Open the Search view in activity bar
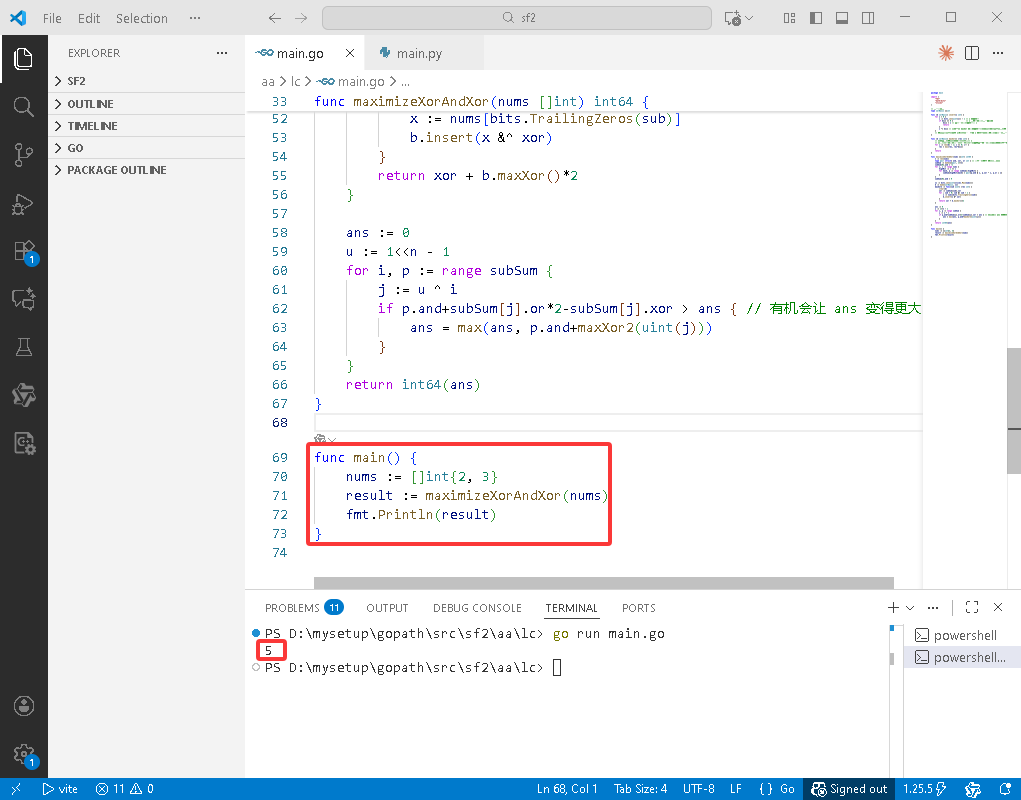This screenshot has width=1021, height=800. (x=23, y=106)
